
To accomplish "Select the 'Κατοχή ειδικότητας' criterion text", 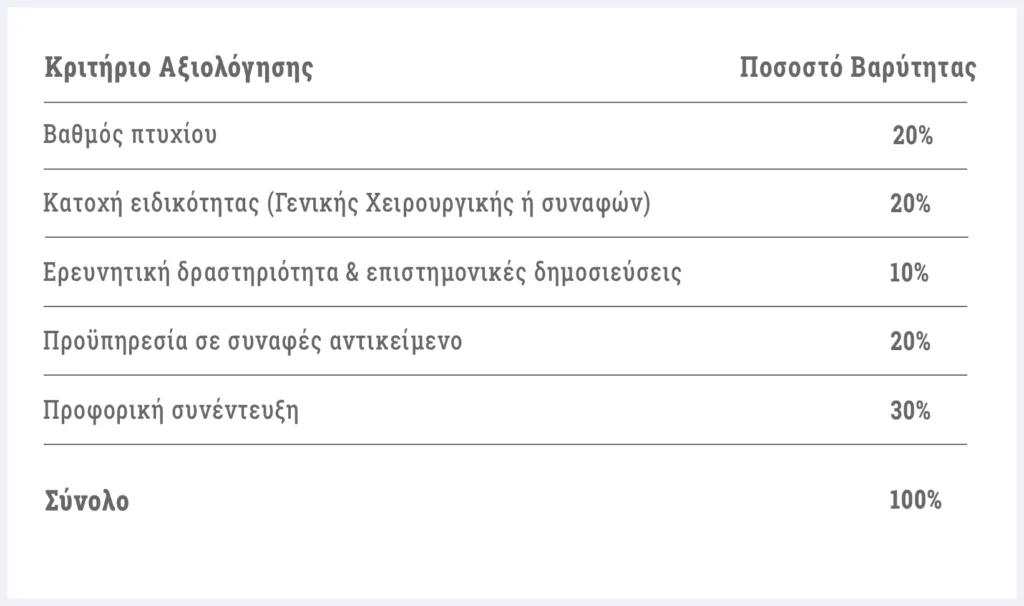I will (347, 204).
